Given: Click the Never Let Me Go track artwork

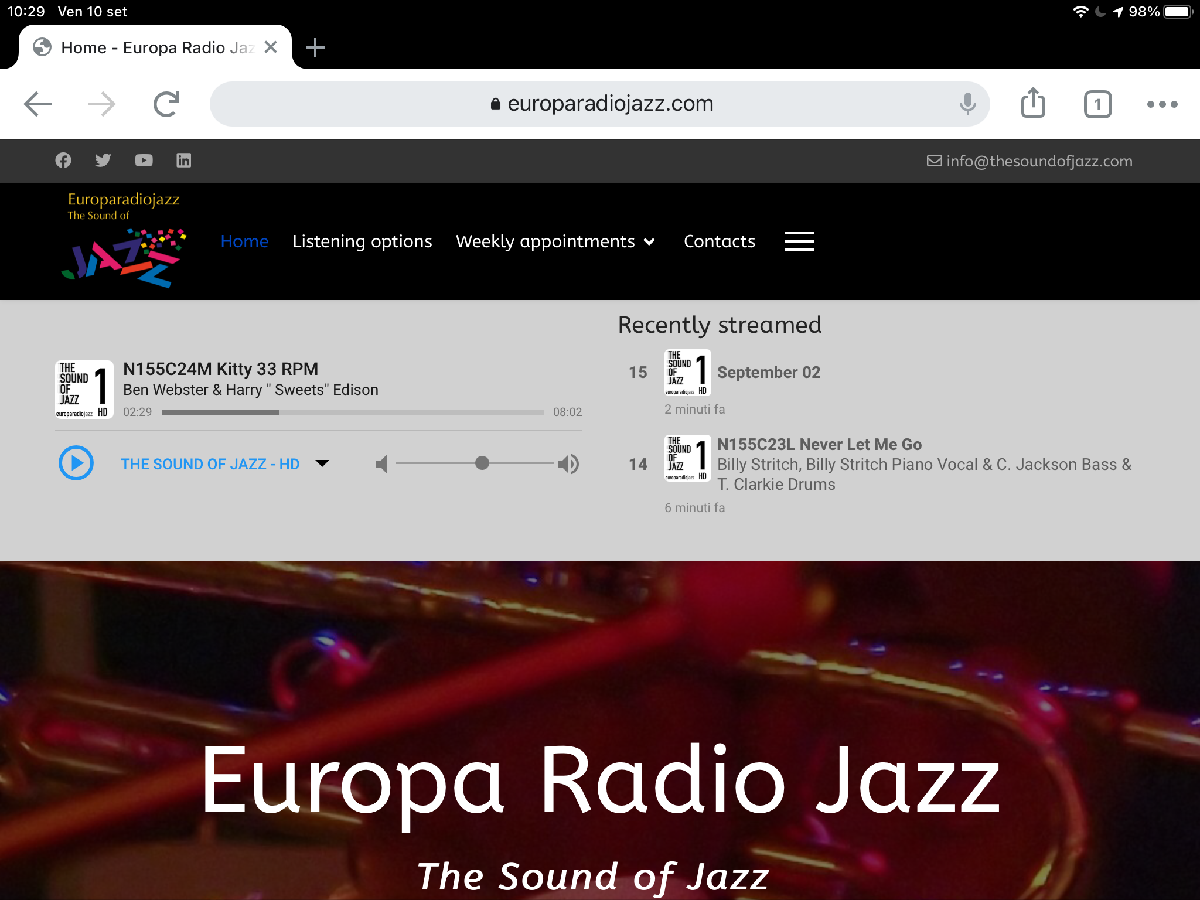Looking at the screenshot, I should tap(688, 459).
